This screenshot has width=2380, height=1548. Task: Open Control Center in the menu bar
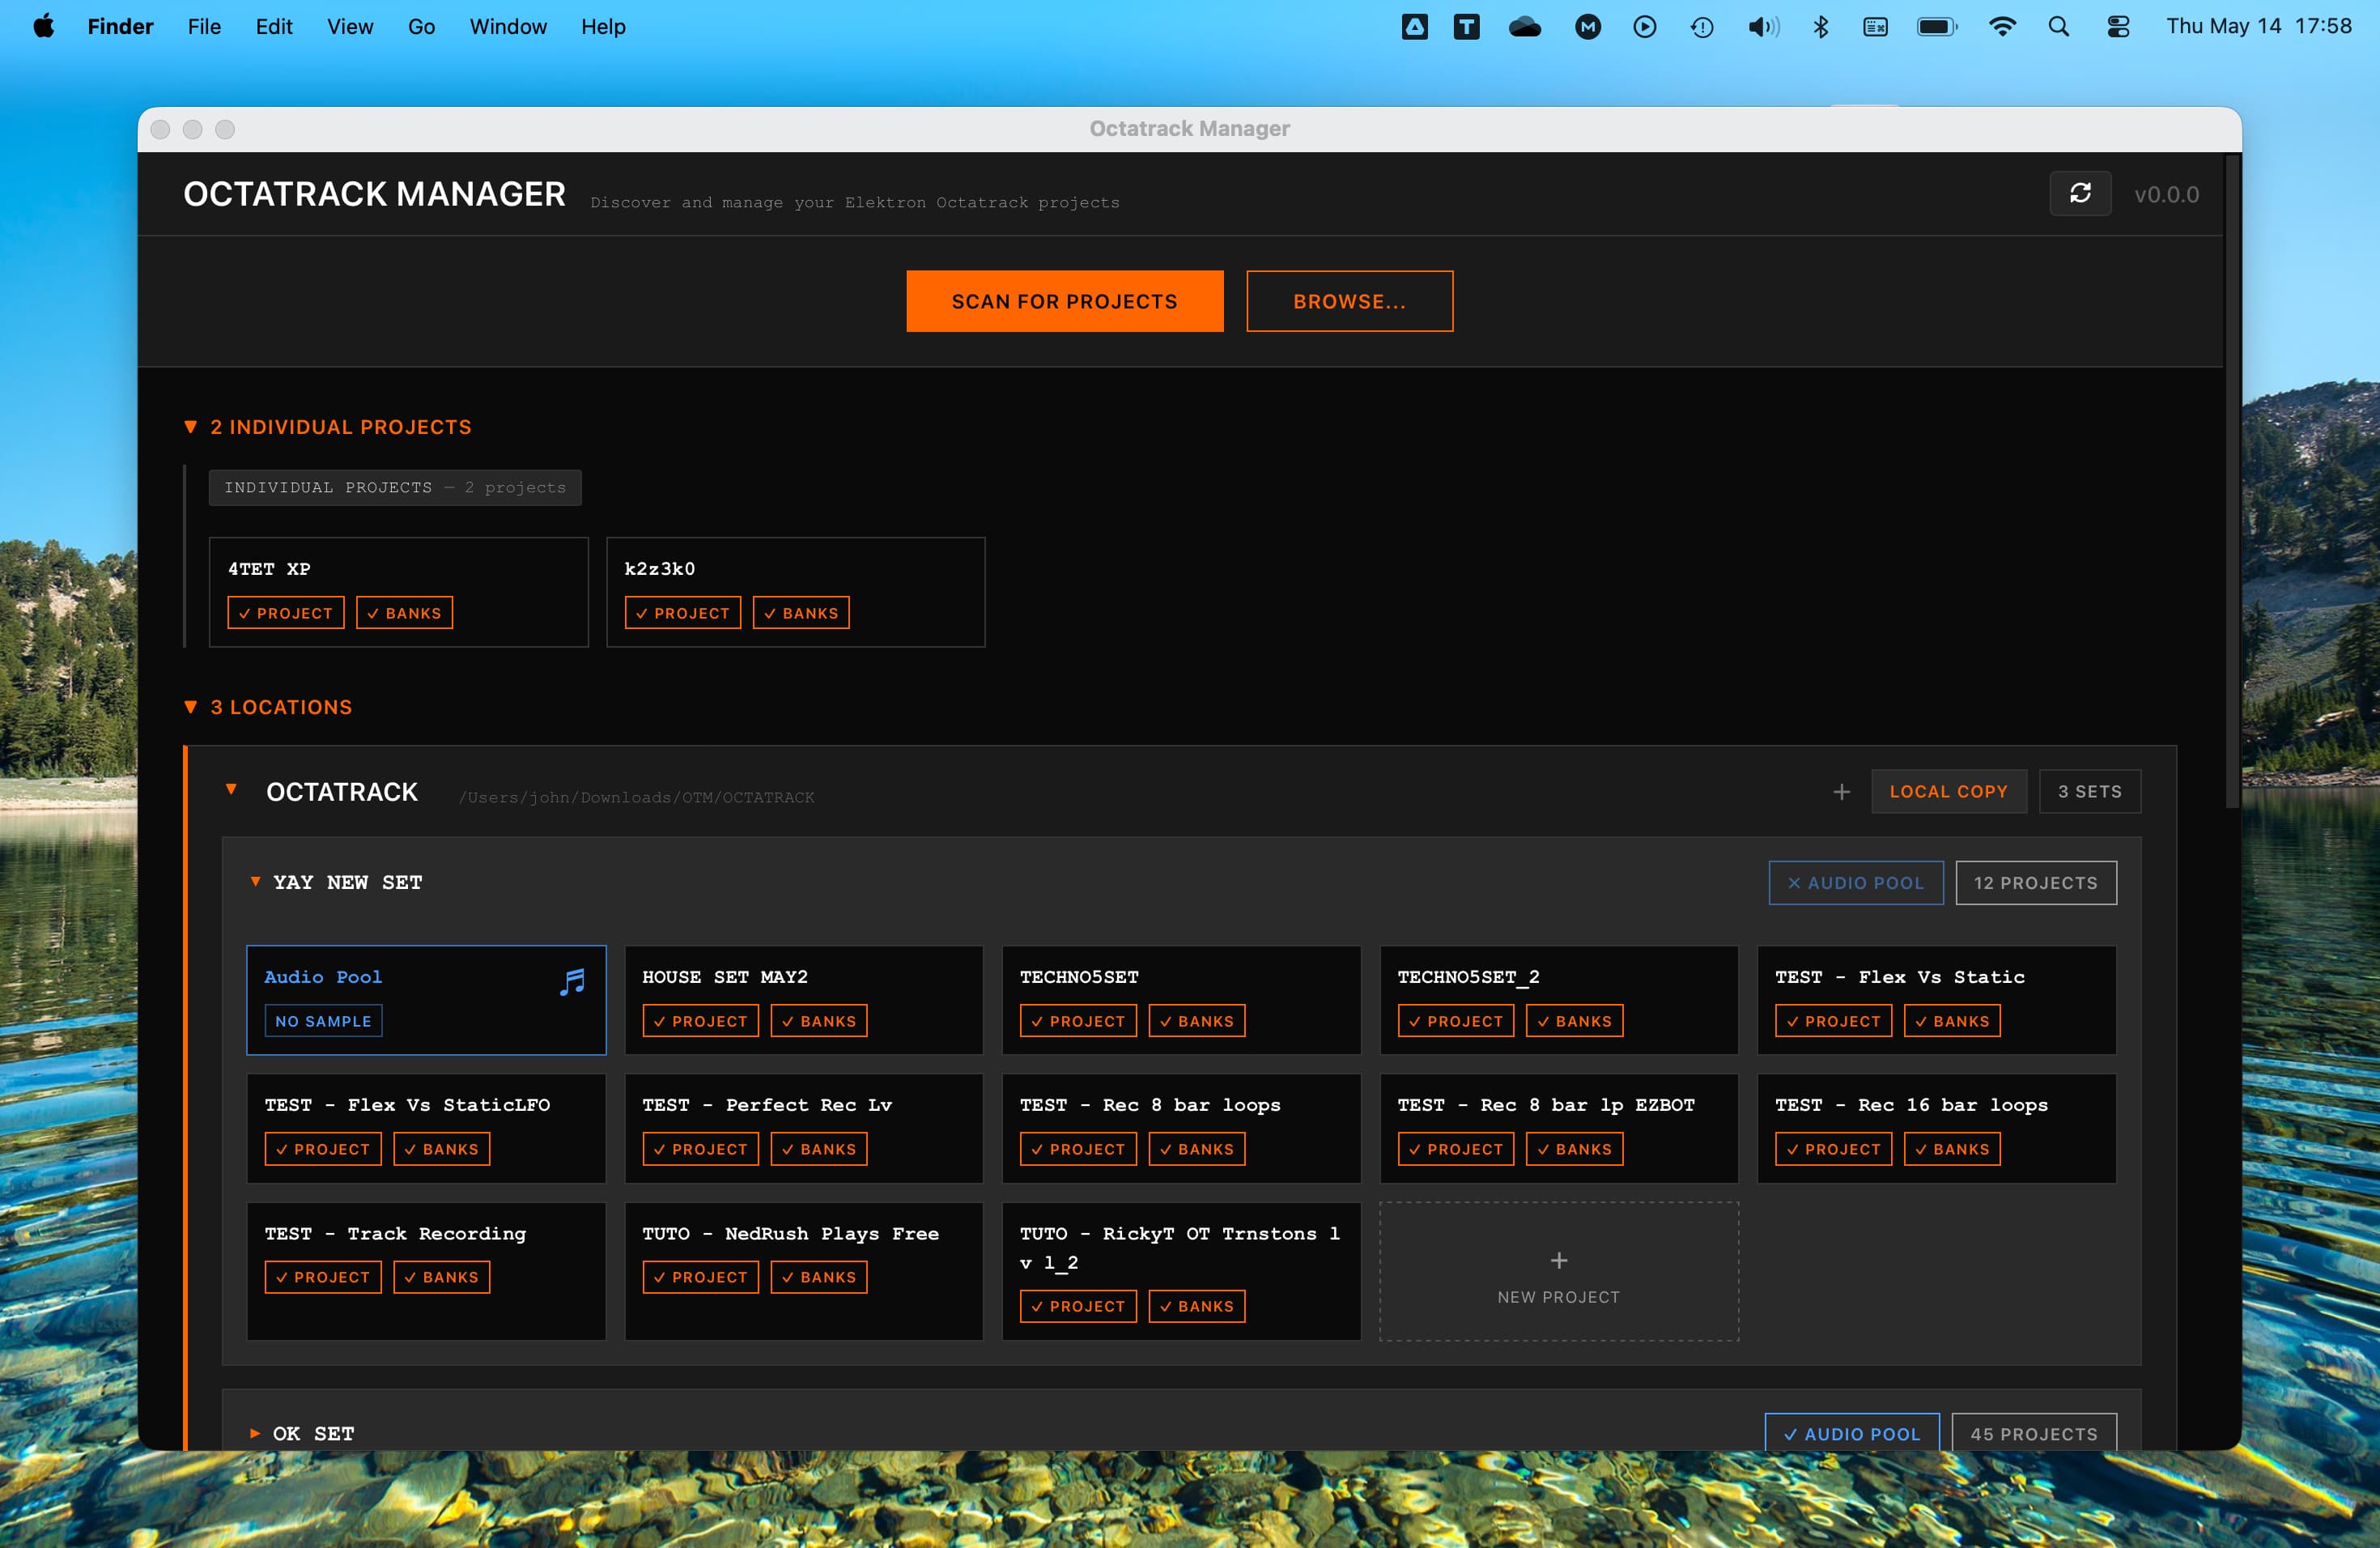2118,26
